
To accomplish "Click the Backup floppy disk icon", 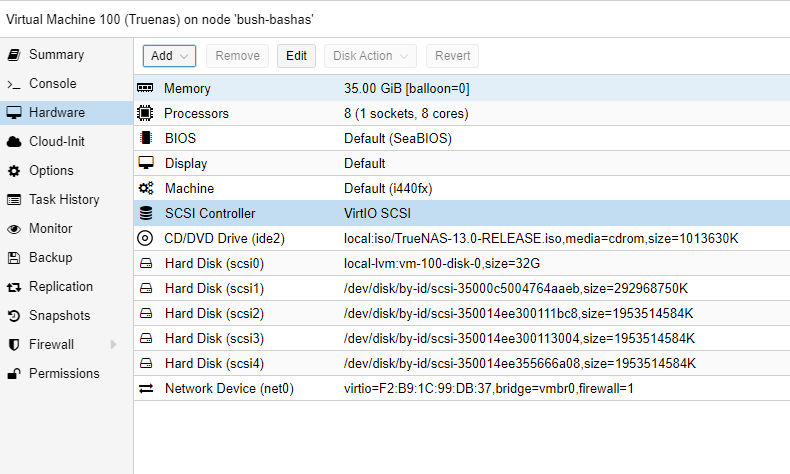I will pos(14,258).
